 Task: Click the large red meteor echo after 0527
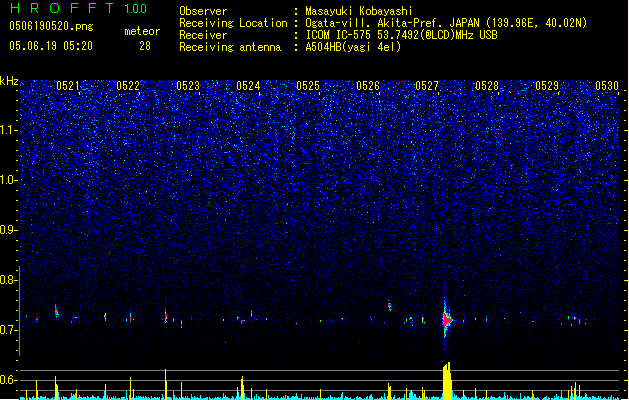point(446,319)
